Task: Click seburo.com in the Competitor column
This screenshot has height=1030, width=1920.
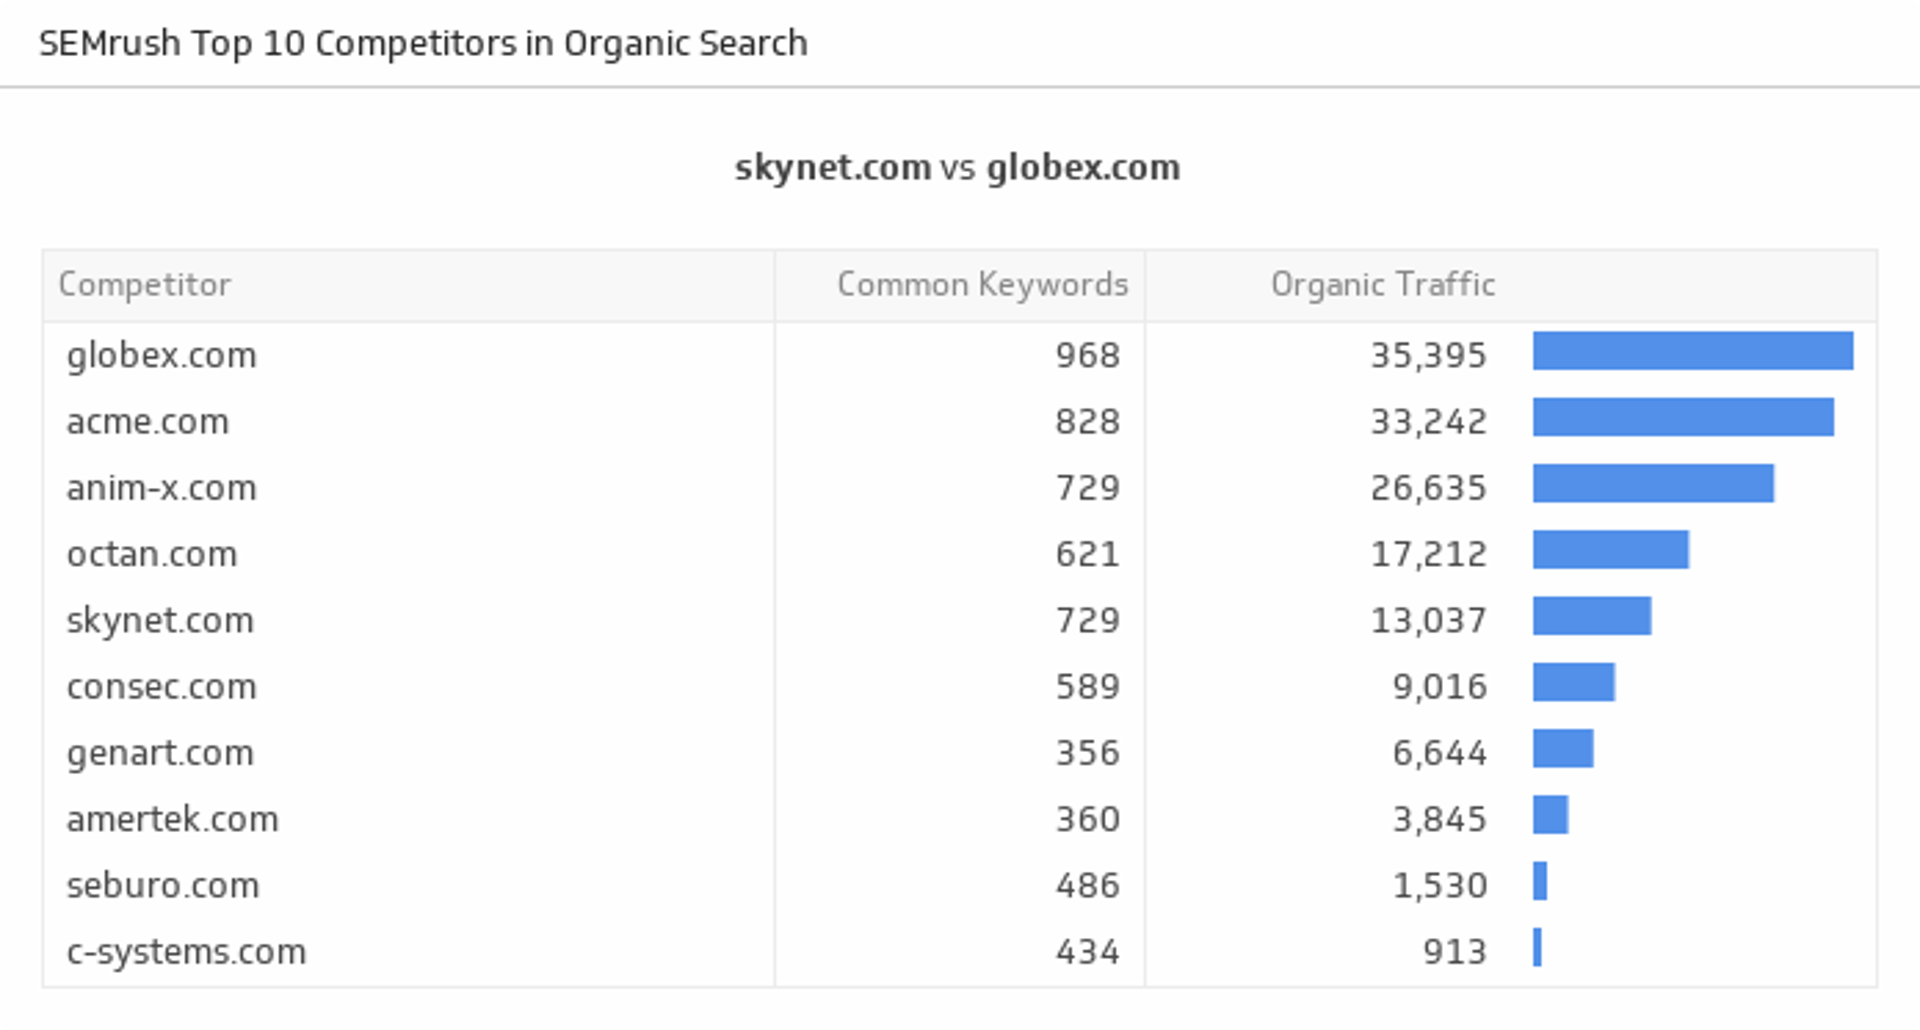Action: [163, 885]
